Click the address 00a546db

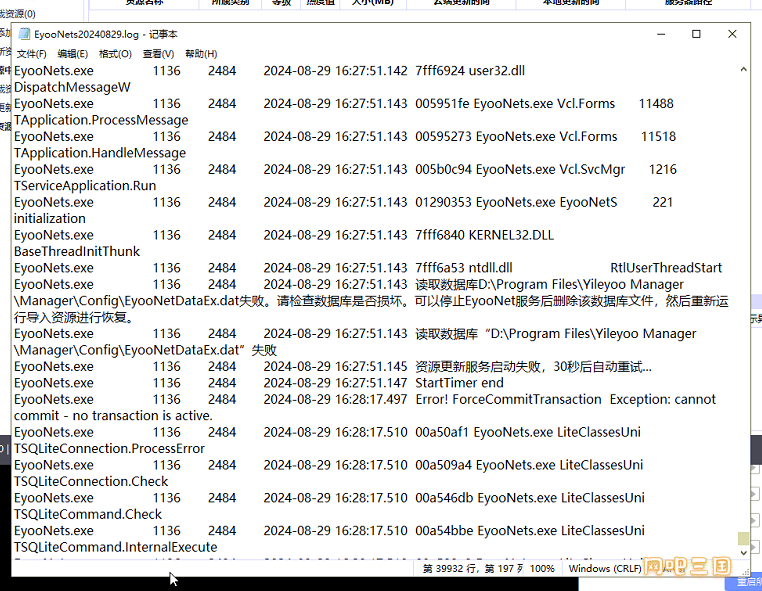coord(444,498)
